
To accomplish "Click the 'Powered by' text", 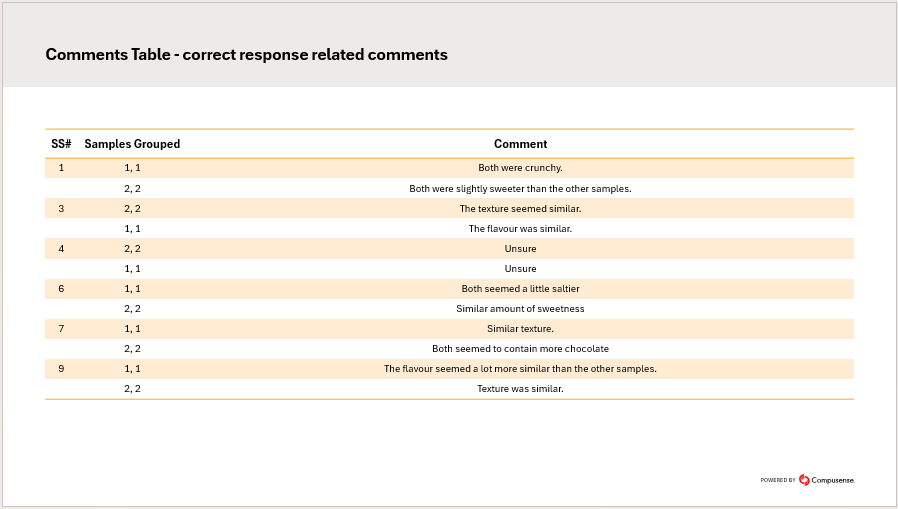I will coord(778,481).
